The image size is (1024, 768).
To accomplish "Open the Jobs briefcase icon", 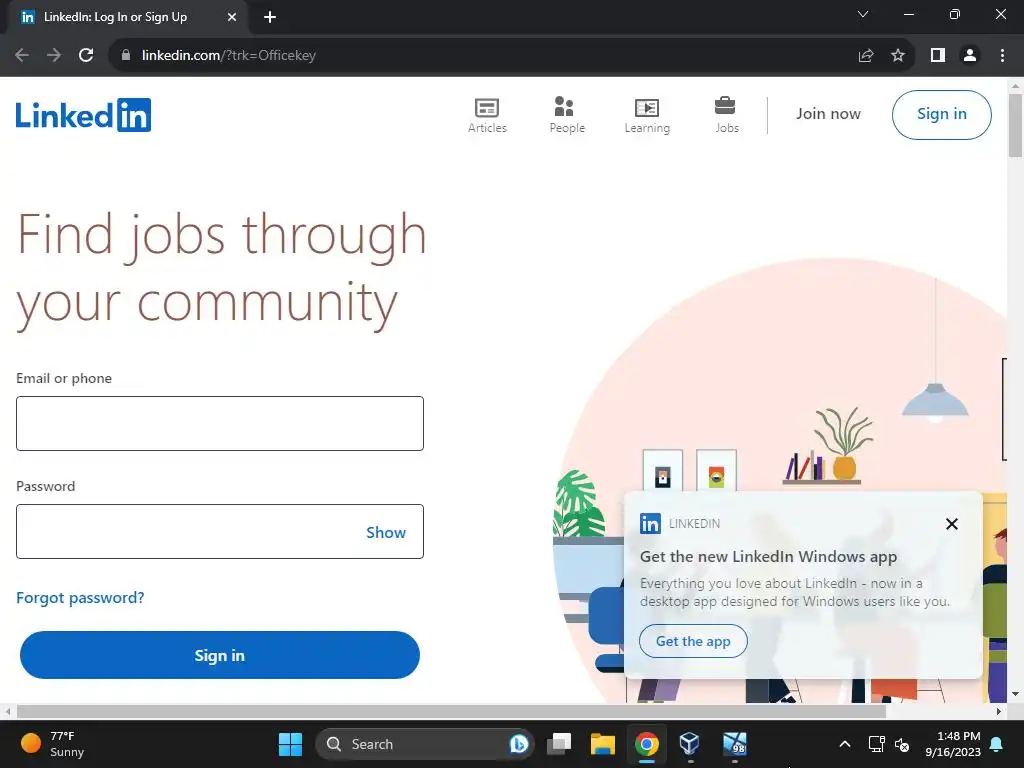I will pyautogui.click(x=725, y=105).
